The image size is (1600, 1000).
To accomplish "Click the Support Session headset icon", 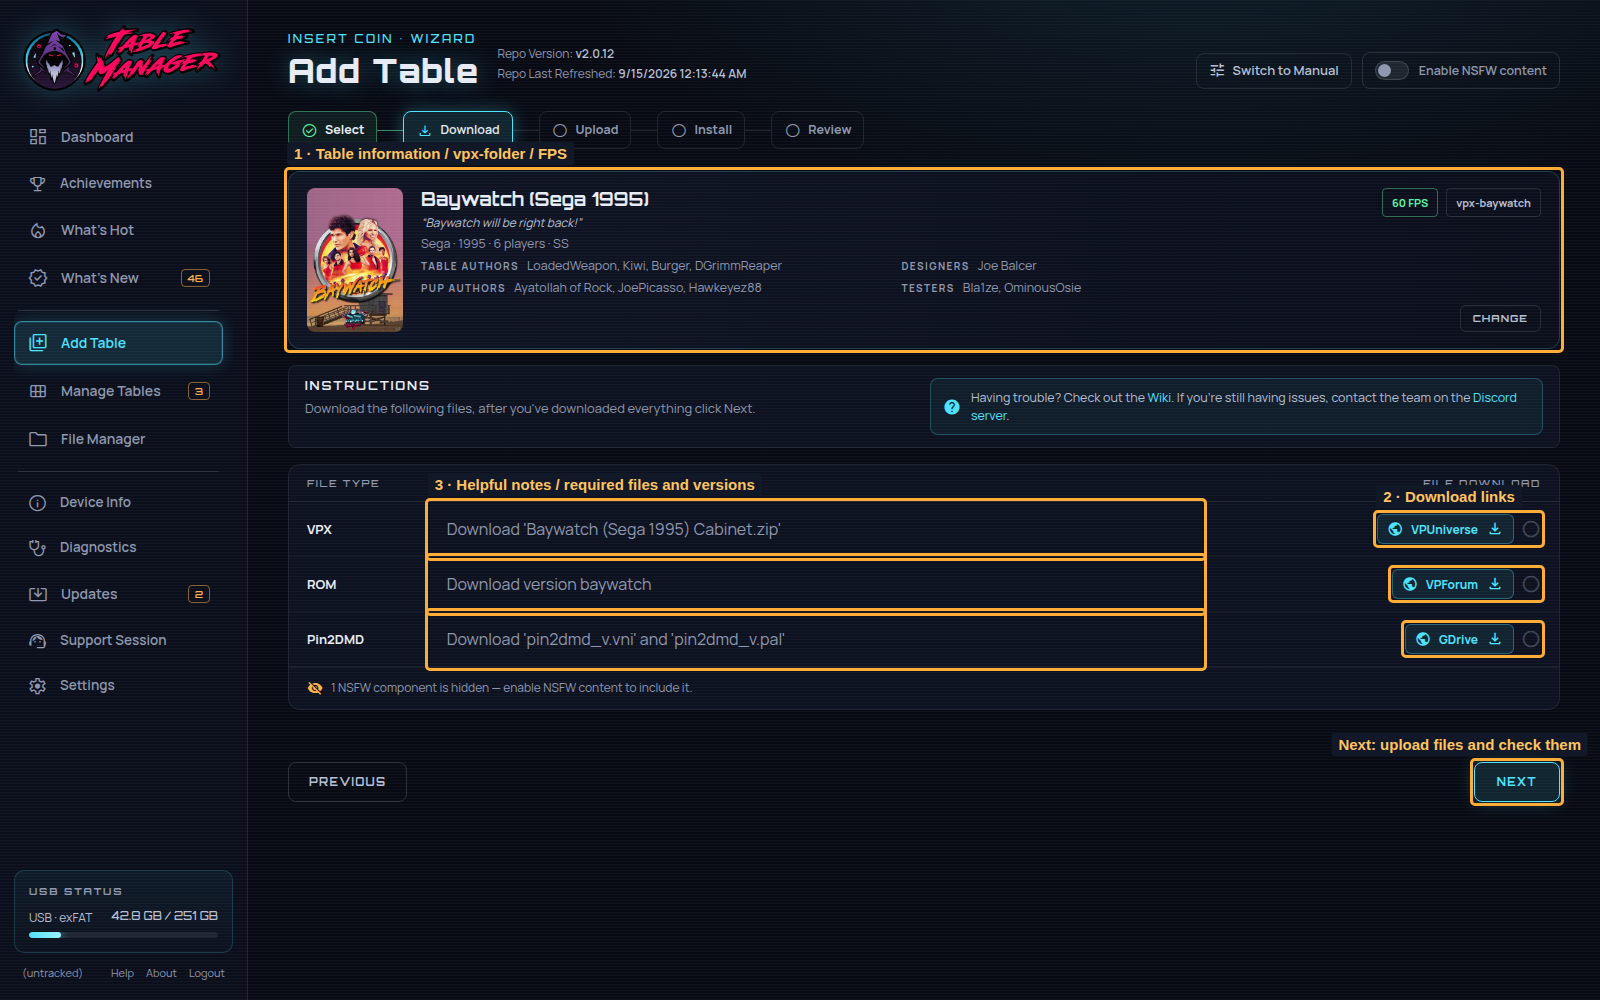I will coord(38,641).
